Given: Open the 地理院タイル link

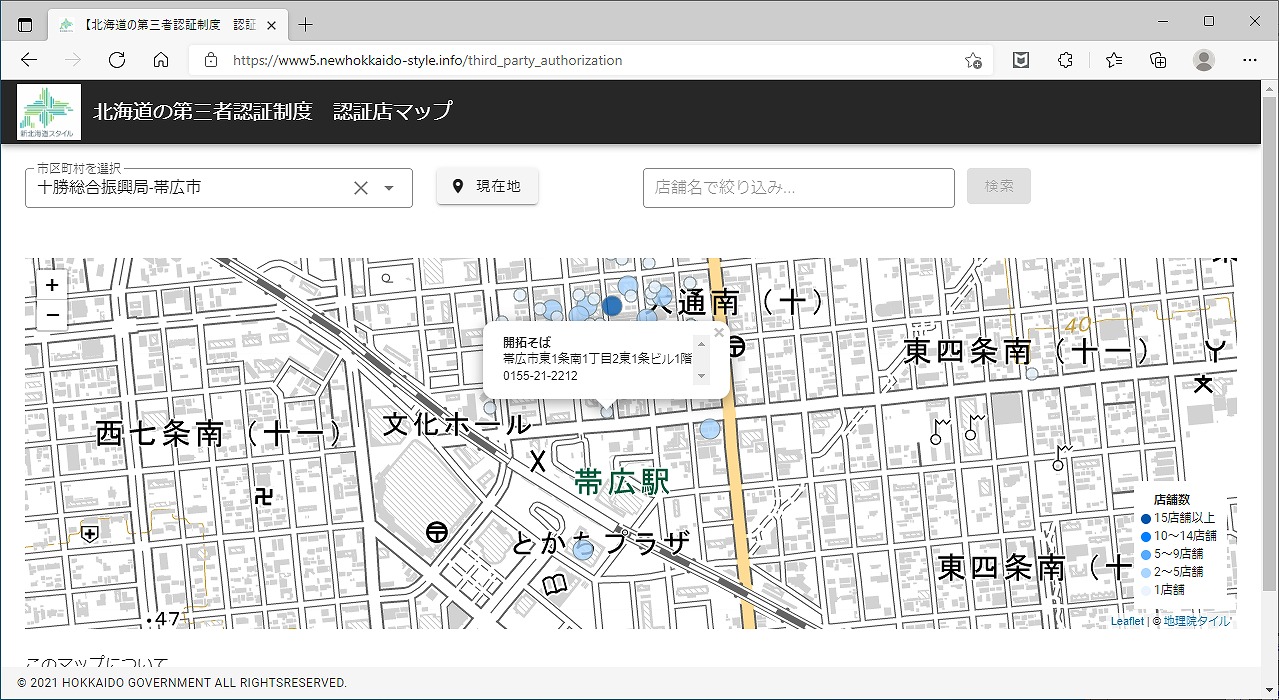Looking at the screenshot, I should click(x=1197, y=621).
